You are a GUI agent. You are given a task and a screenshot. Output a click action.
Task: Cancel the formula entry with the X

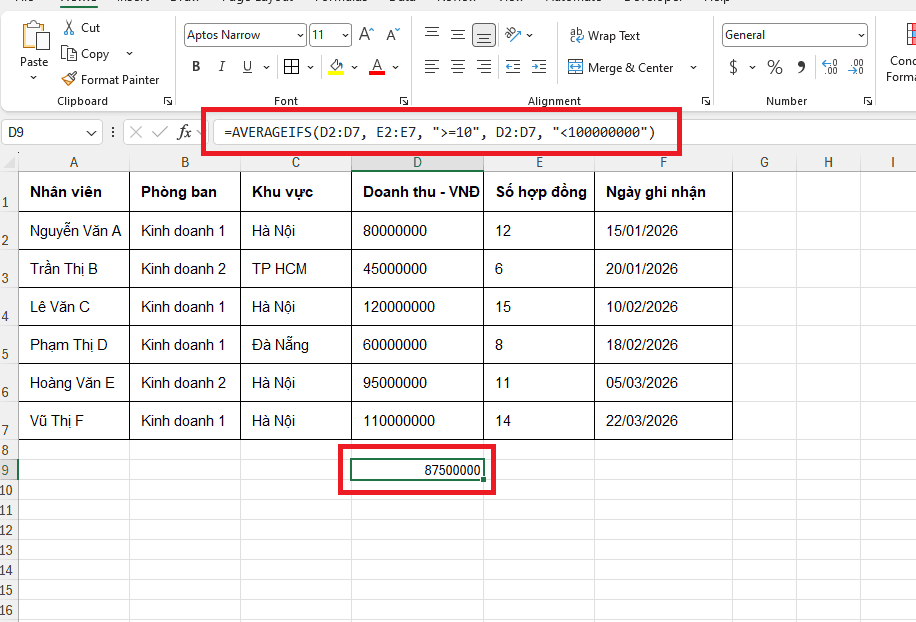click(x=136, y=133)
